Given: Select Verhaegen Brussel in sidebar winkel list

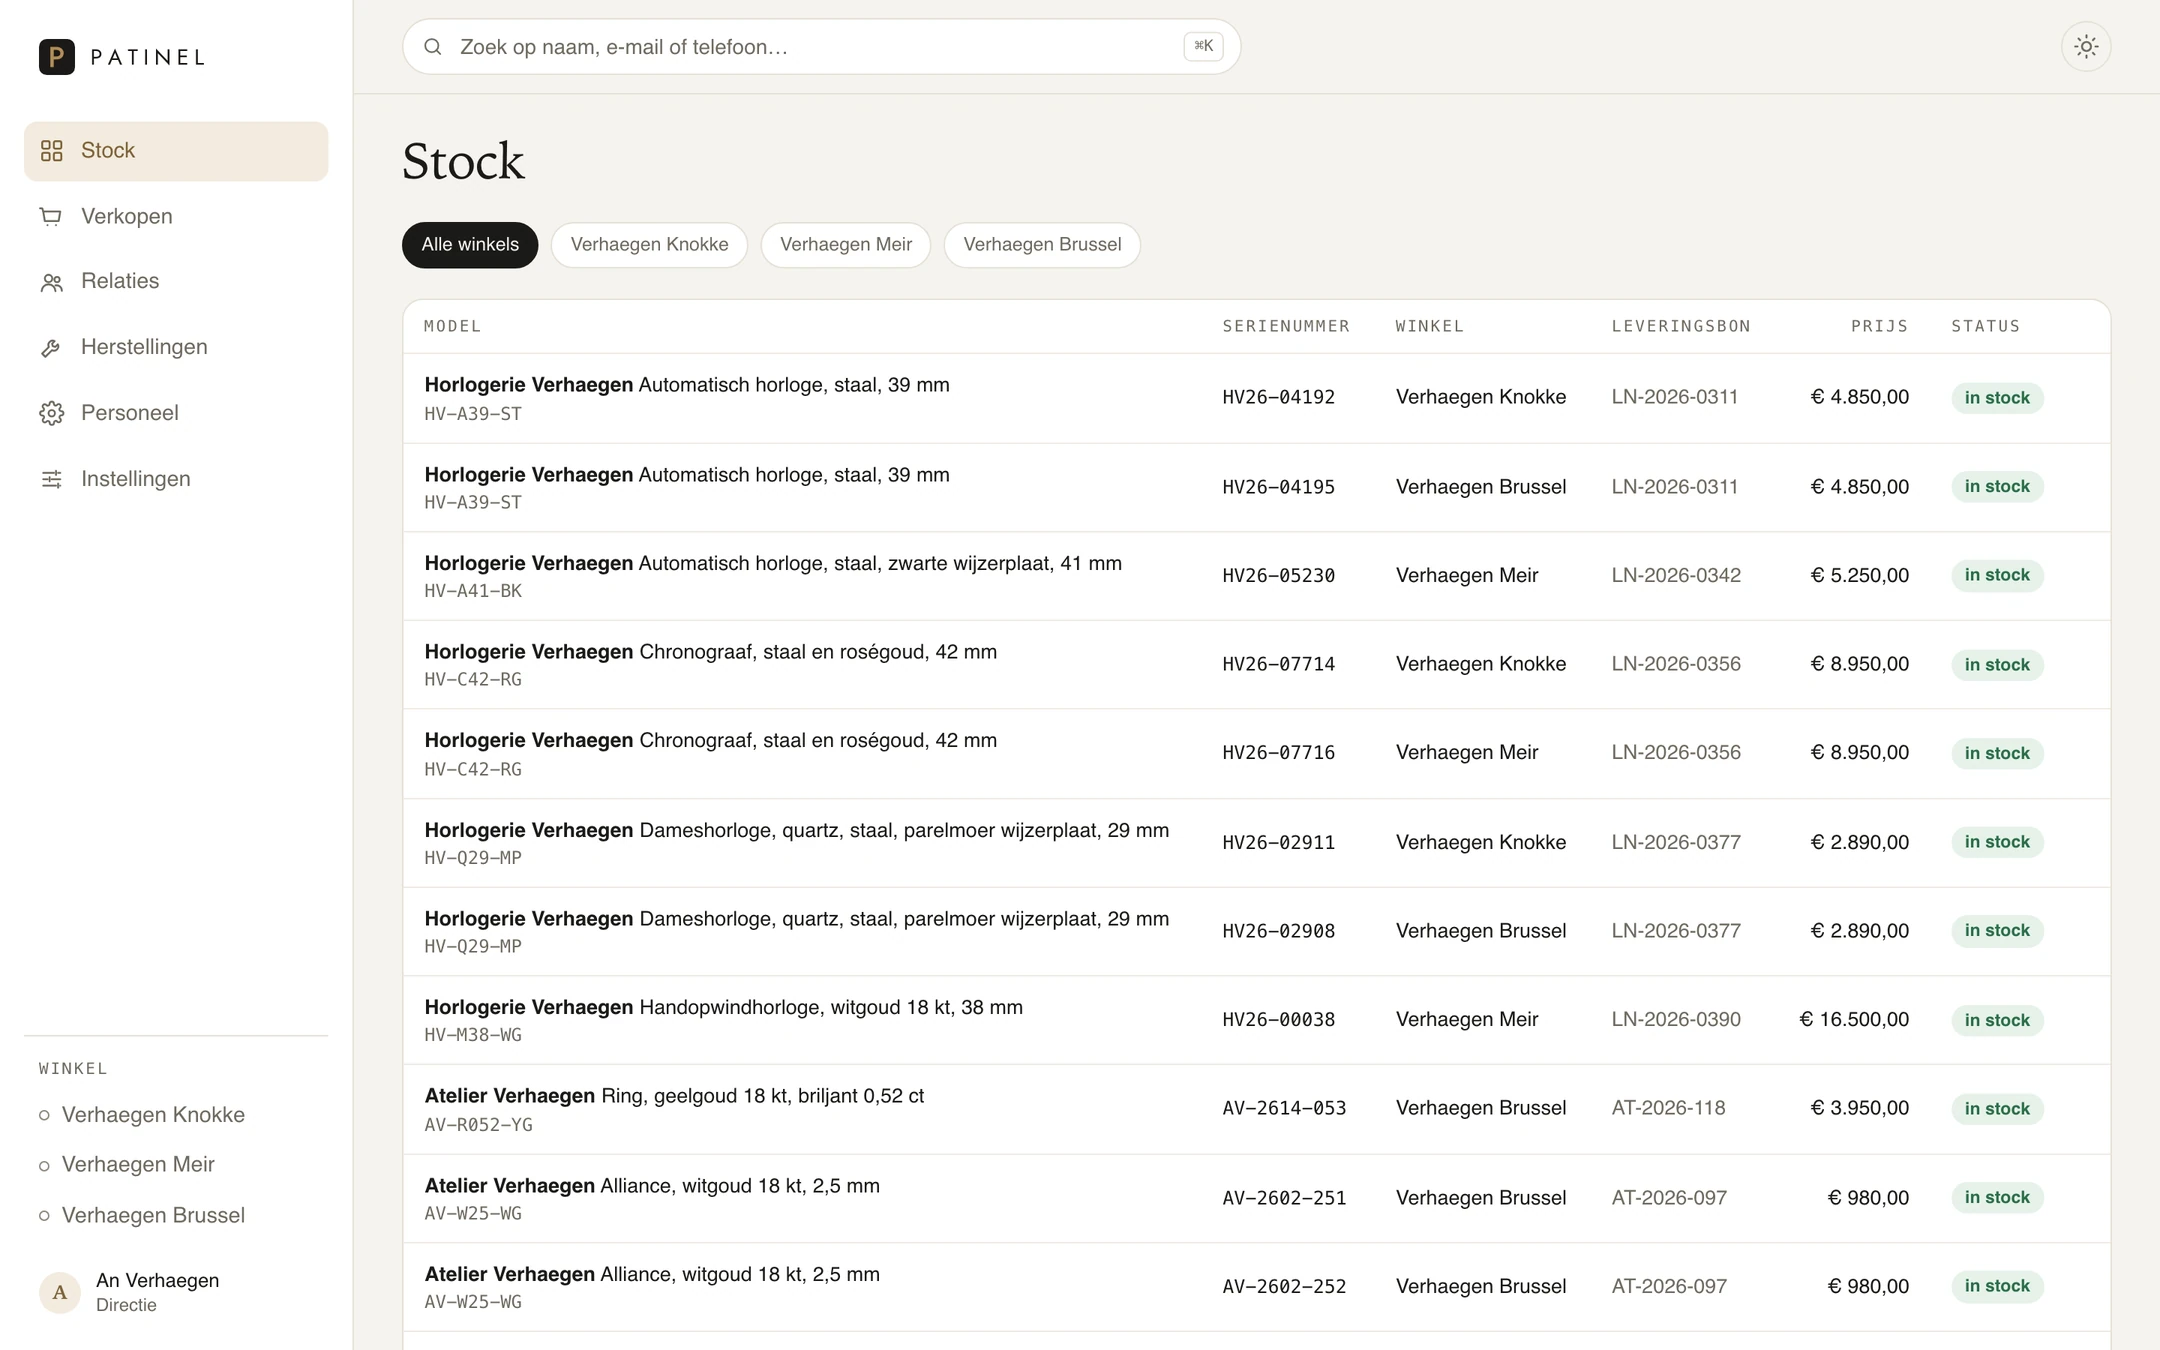Looking at the screenshot, I should tap(142, 1216).
